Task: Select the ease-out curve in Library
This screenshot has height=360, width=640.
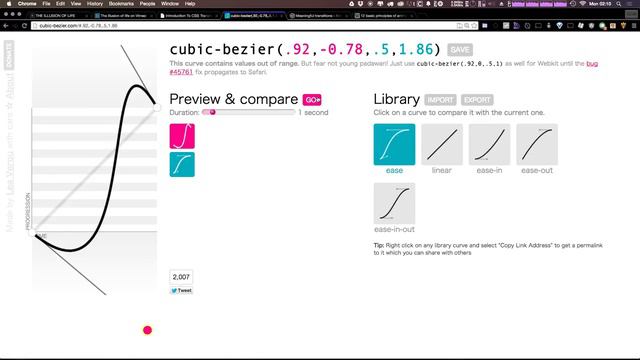Action: (x=537, y=144)
